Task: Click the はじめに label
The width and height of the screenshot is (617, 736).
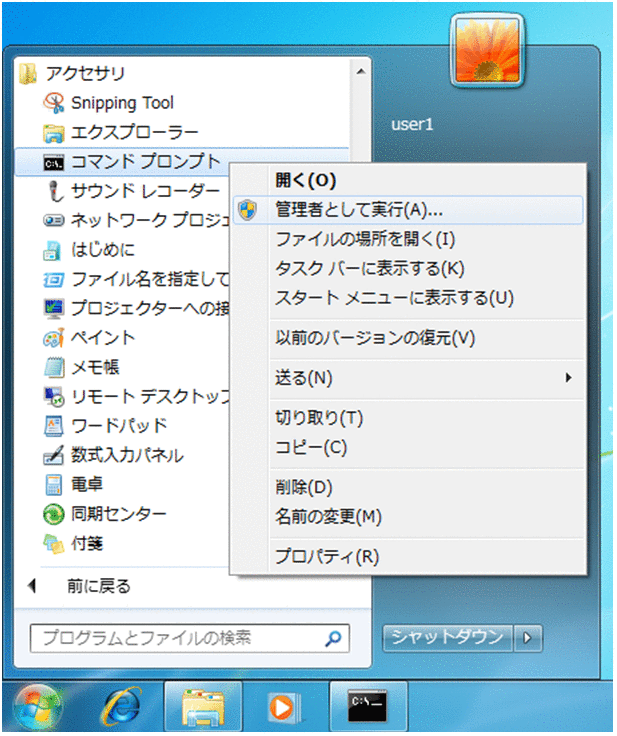Action: coord(103,250)
